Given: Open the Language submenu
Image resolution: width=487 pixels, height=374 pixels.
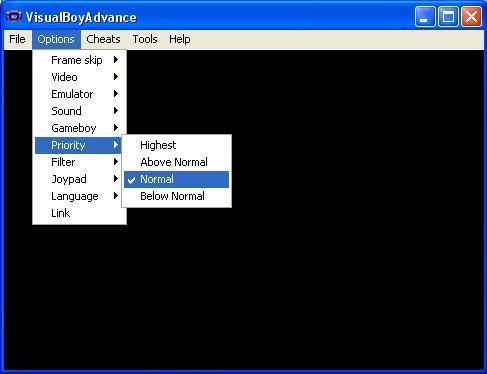Looking at the screenshot, I should point(79,196).
